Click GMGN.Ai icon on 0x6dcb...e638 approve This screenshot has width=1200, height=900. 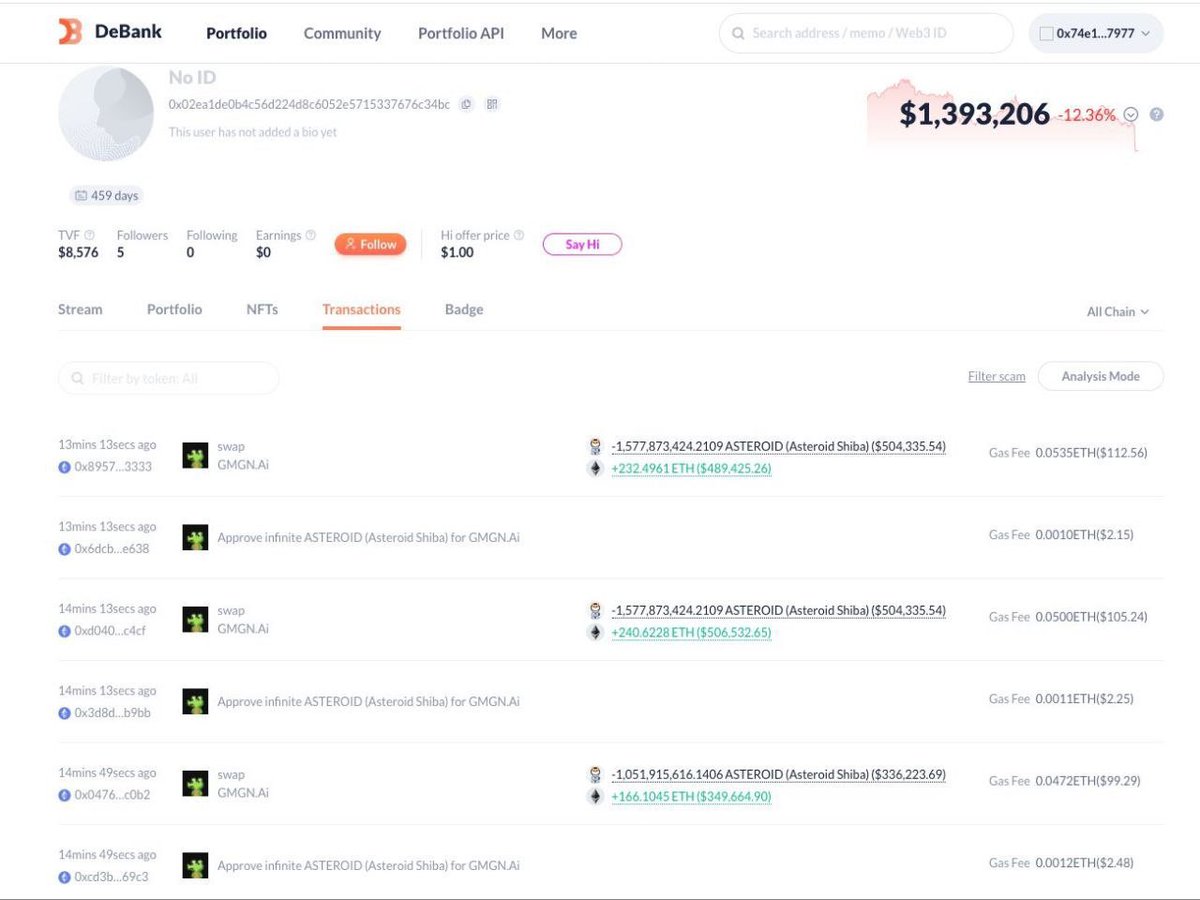tap(195, 538)
